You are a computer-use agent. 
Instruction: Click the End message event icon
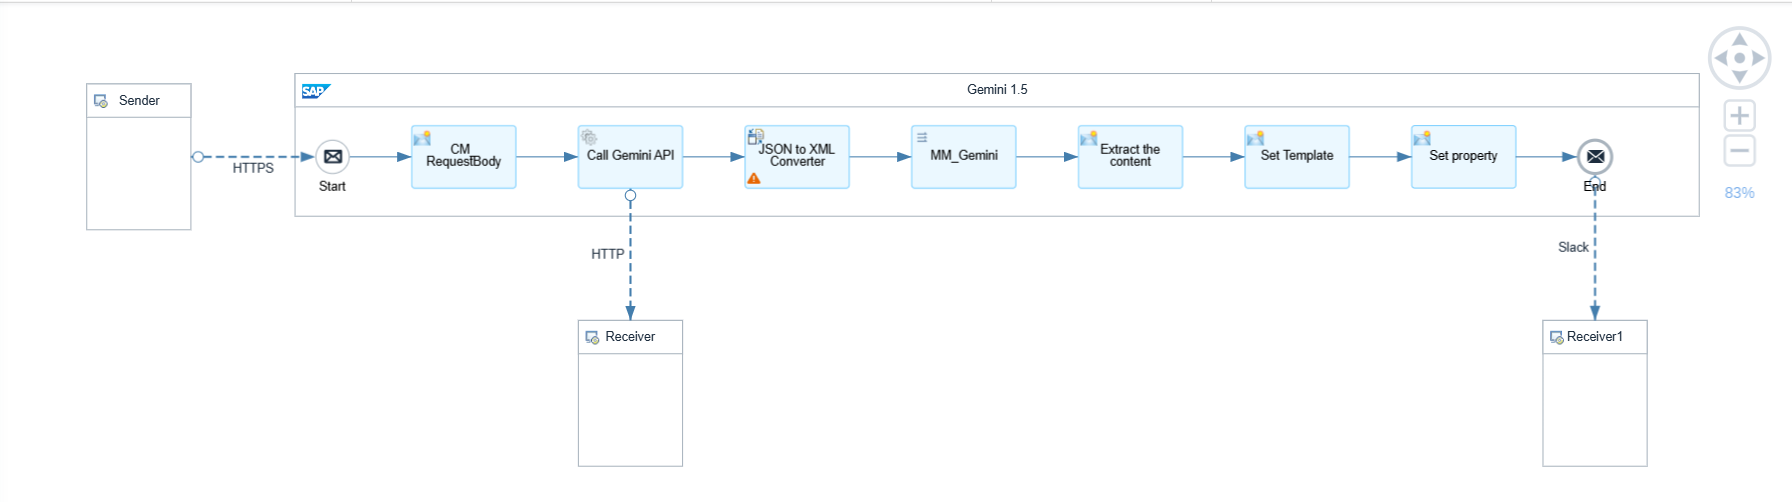point(1595,156)
